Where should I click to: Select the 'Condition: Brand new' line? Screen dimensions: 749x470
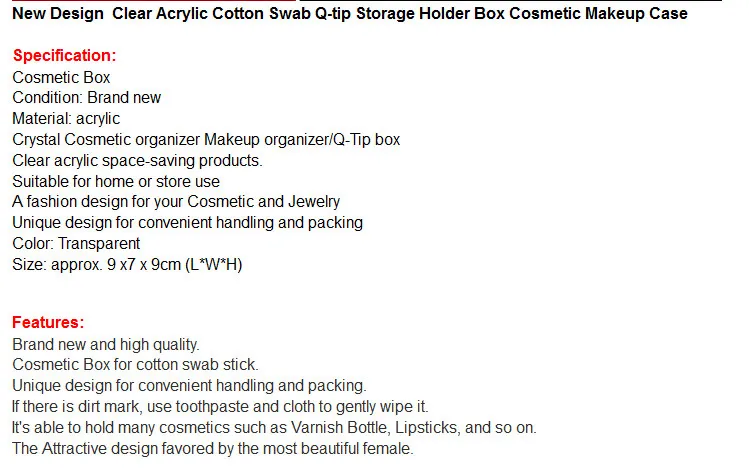click(x=86, y=97)
